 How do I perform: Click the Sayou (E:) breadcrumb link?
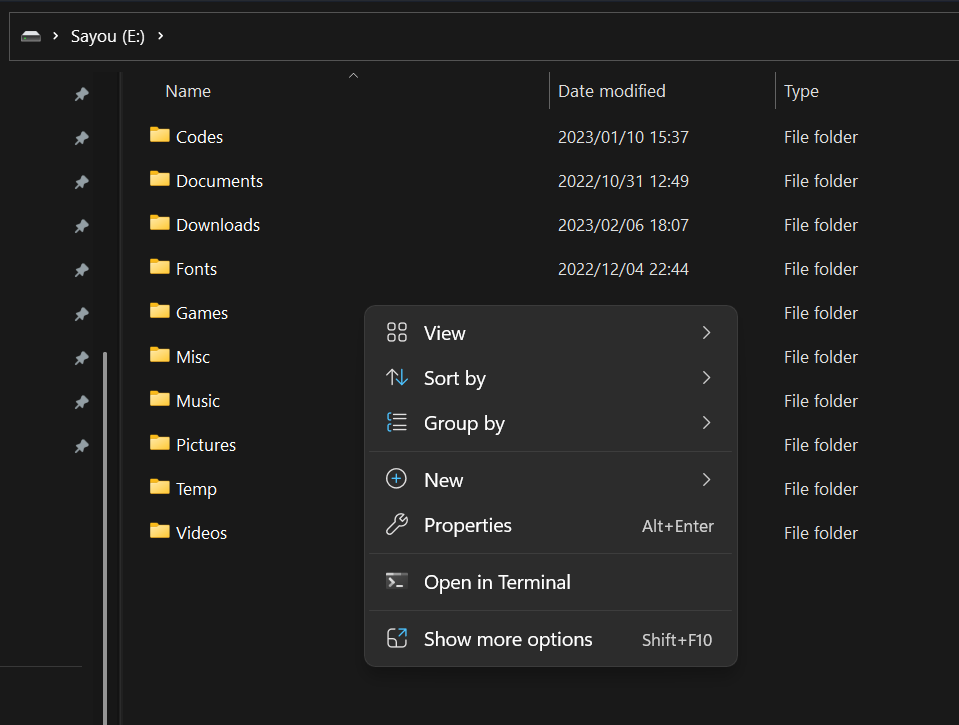pyautogui.click(x=107, y=35)
